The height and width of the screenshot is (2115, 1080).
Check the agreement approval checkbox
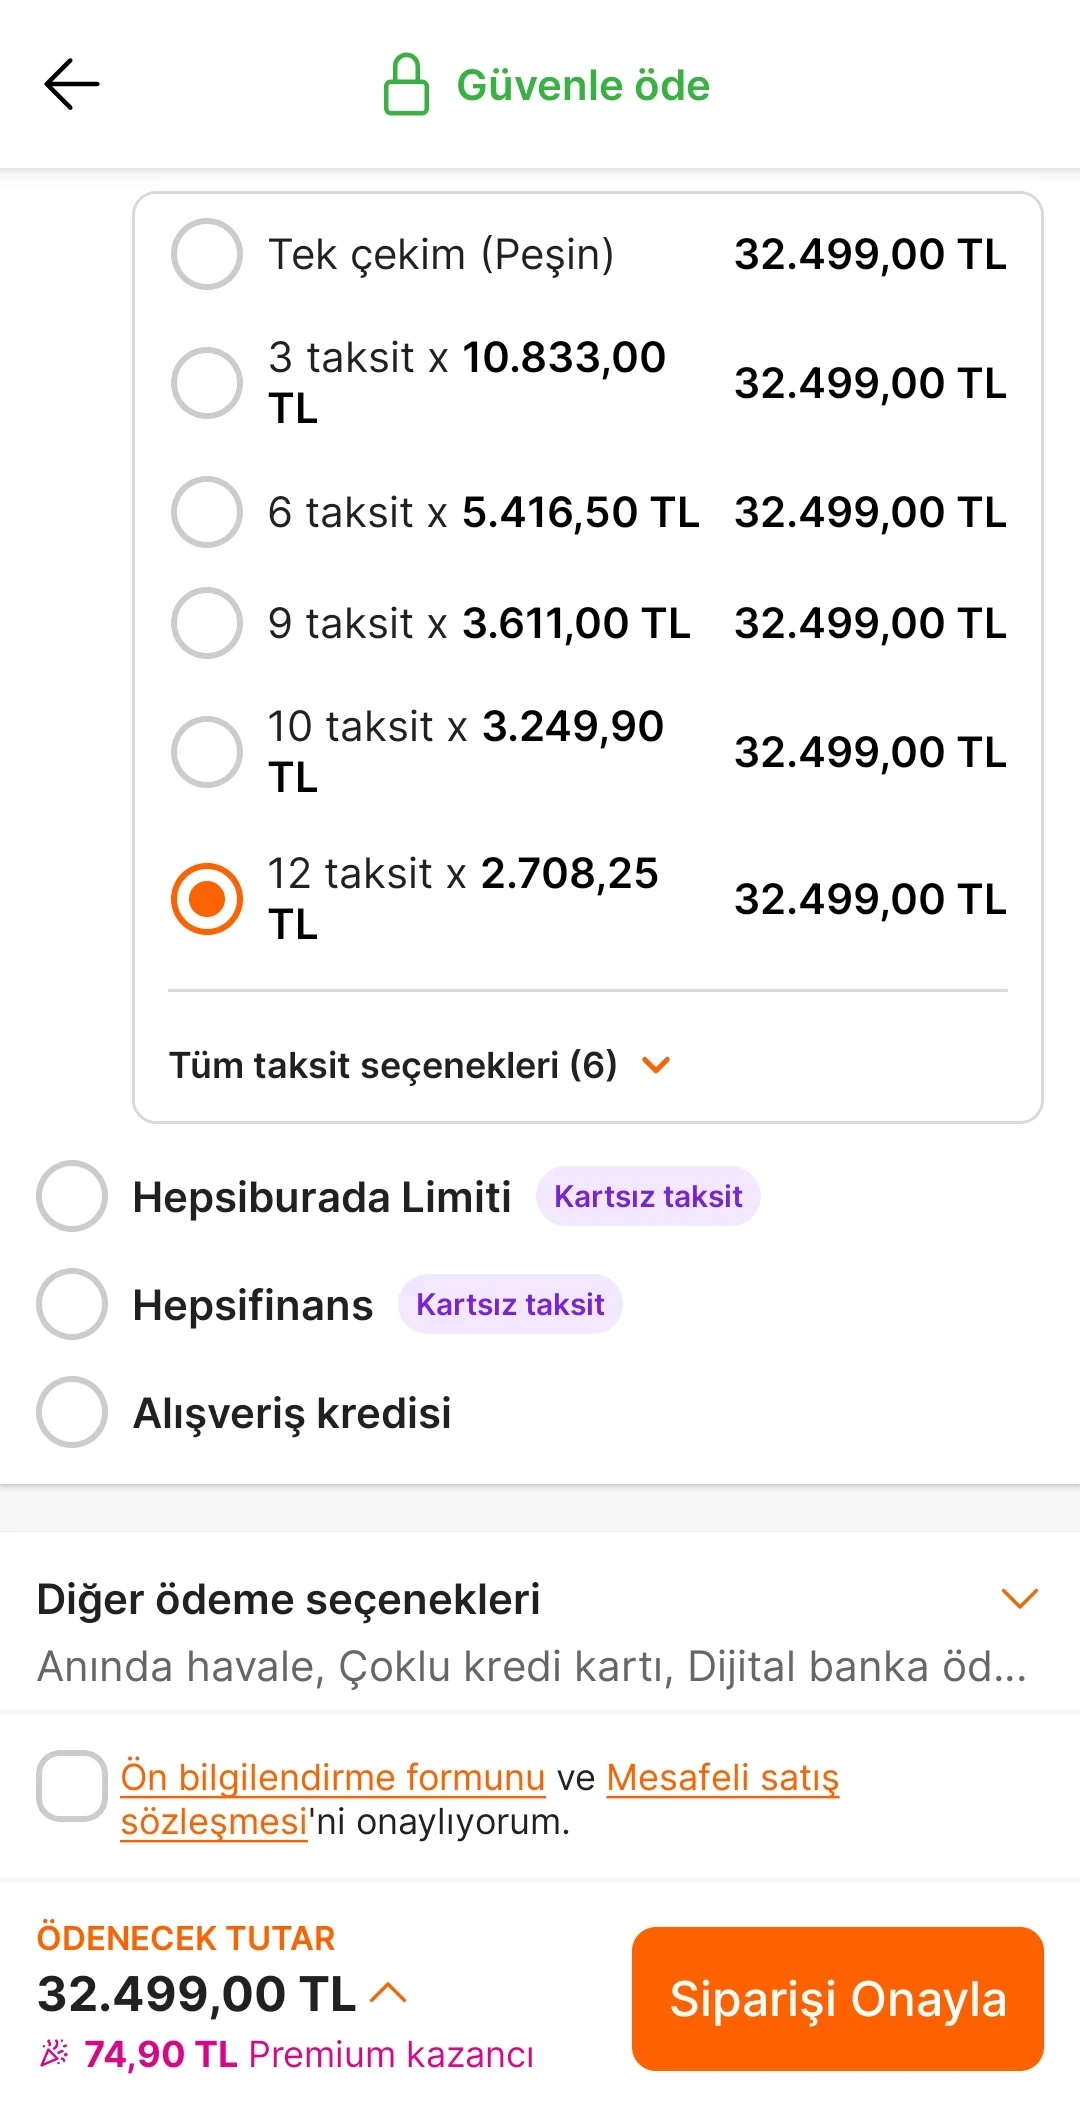72,1786
